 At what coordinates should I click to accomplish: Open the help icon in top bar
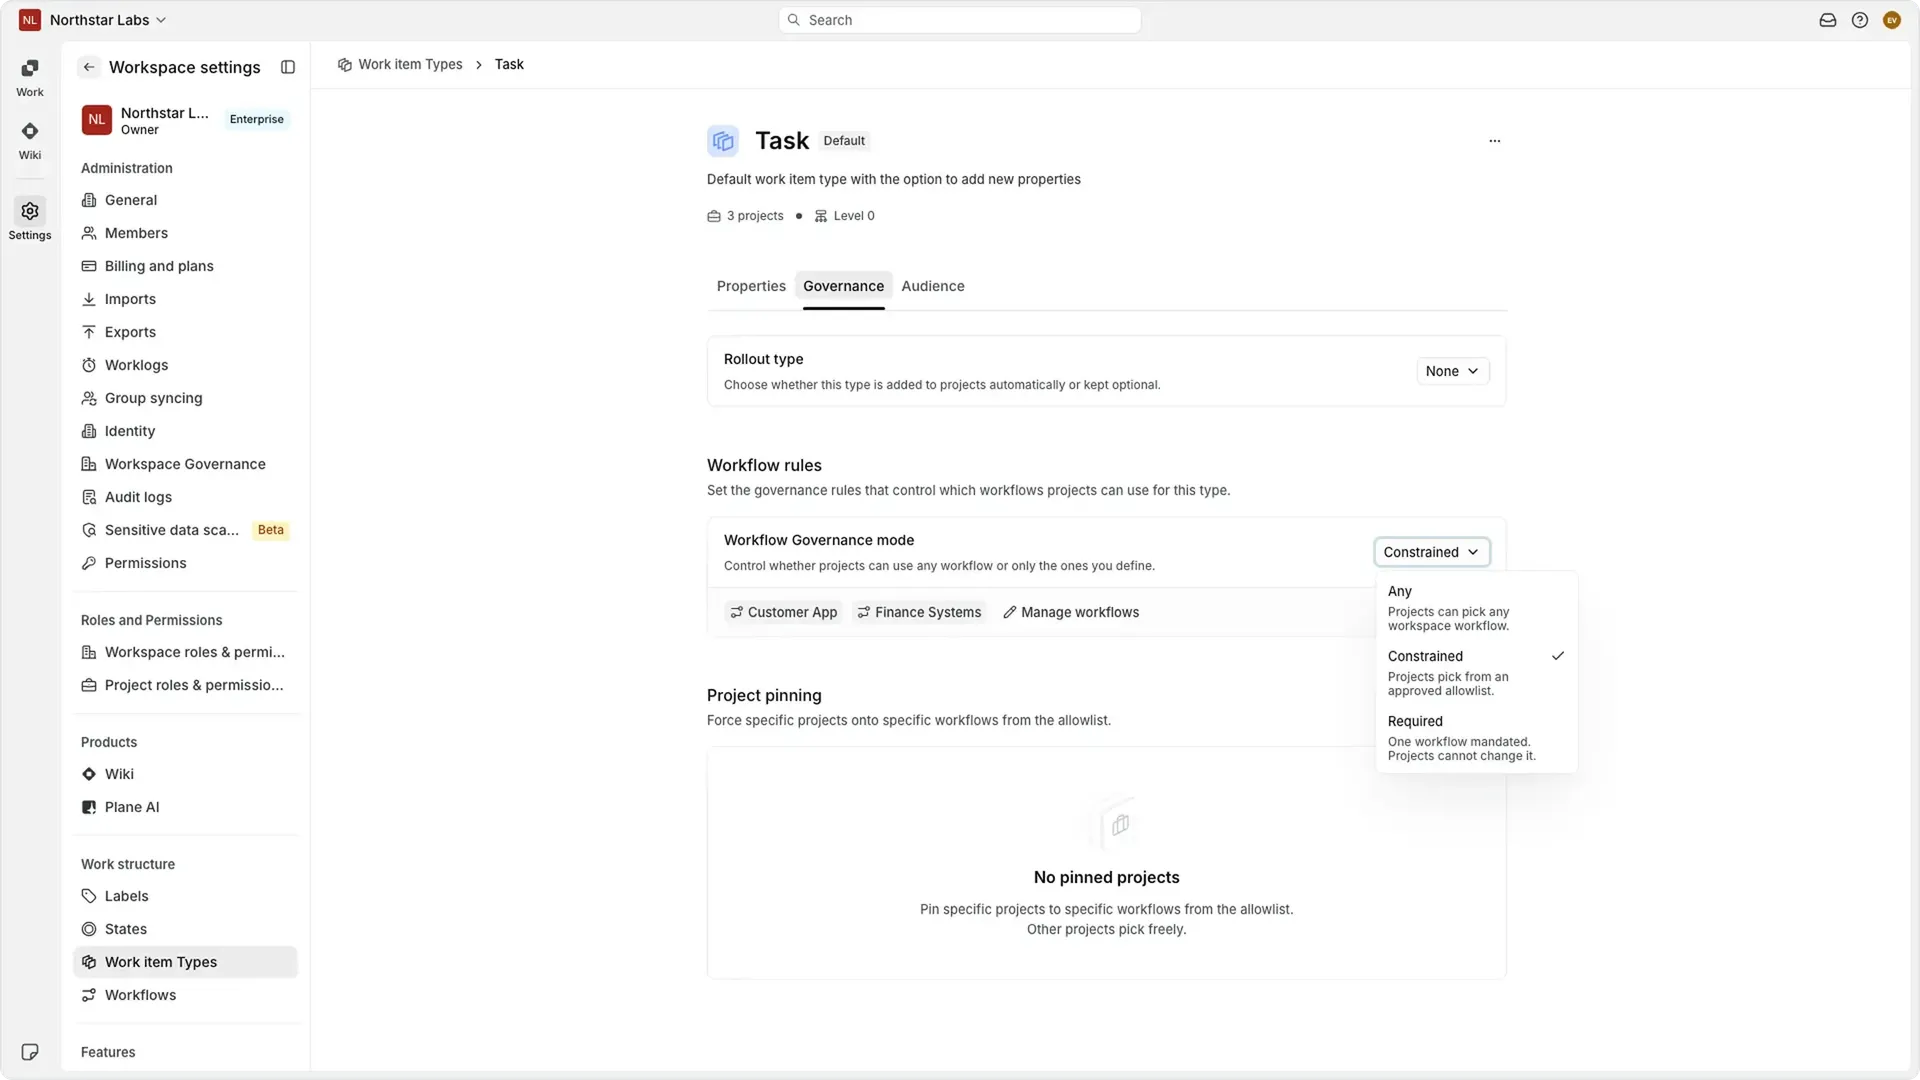[x=1860, y=20]
